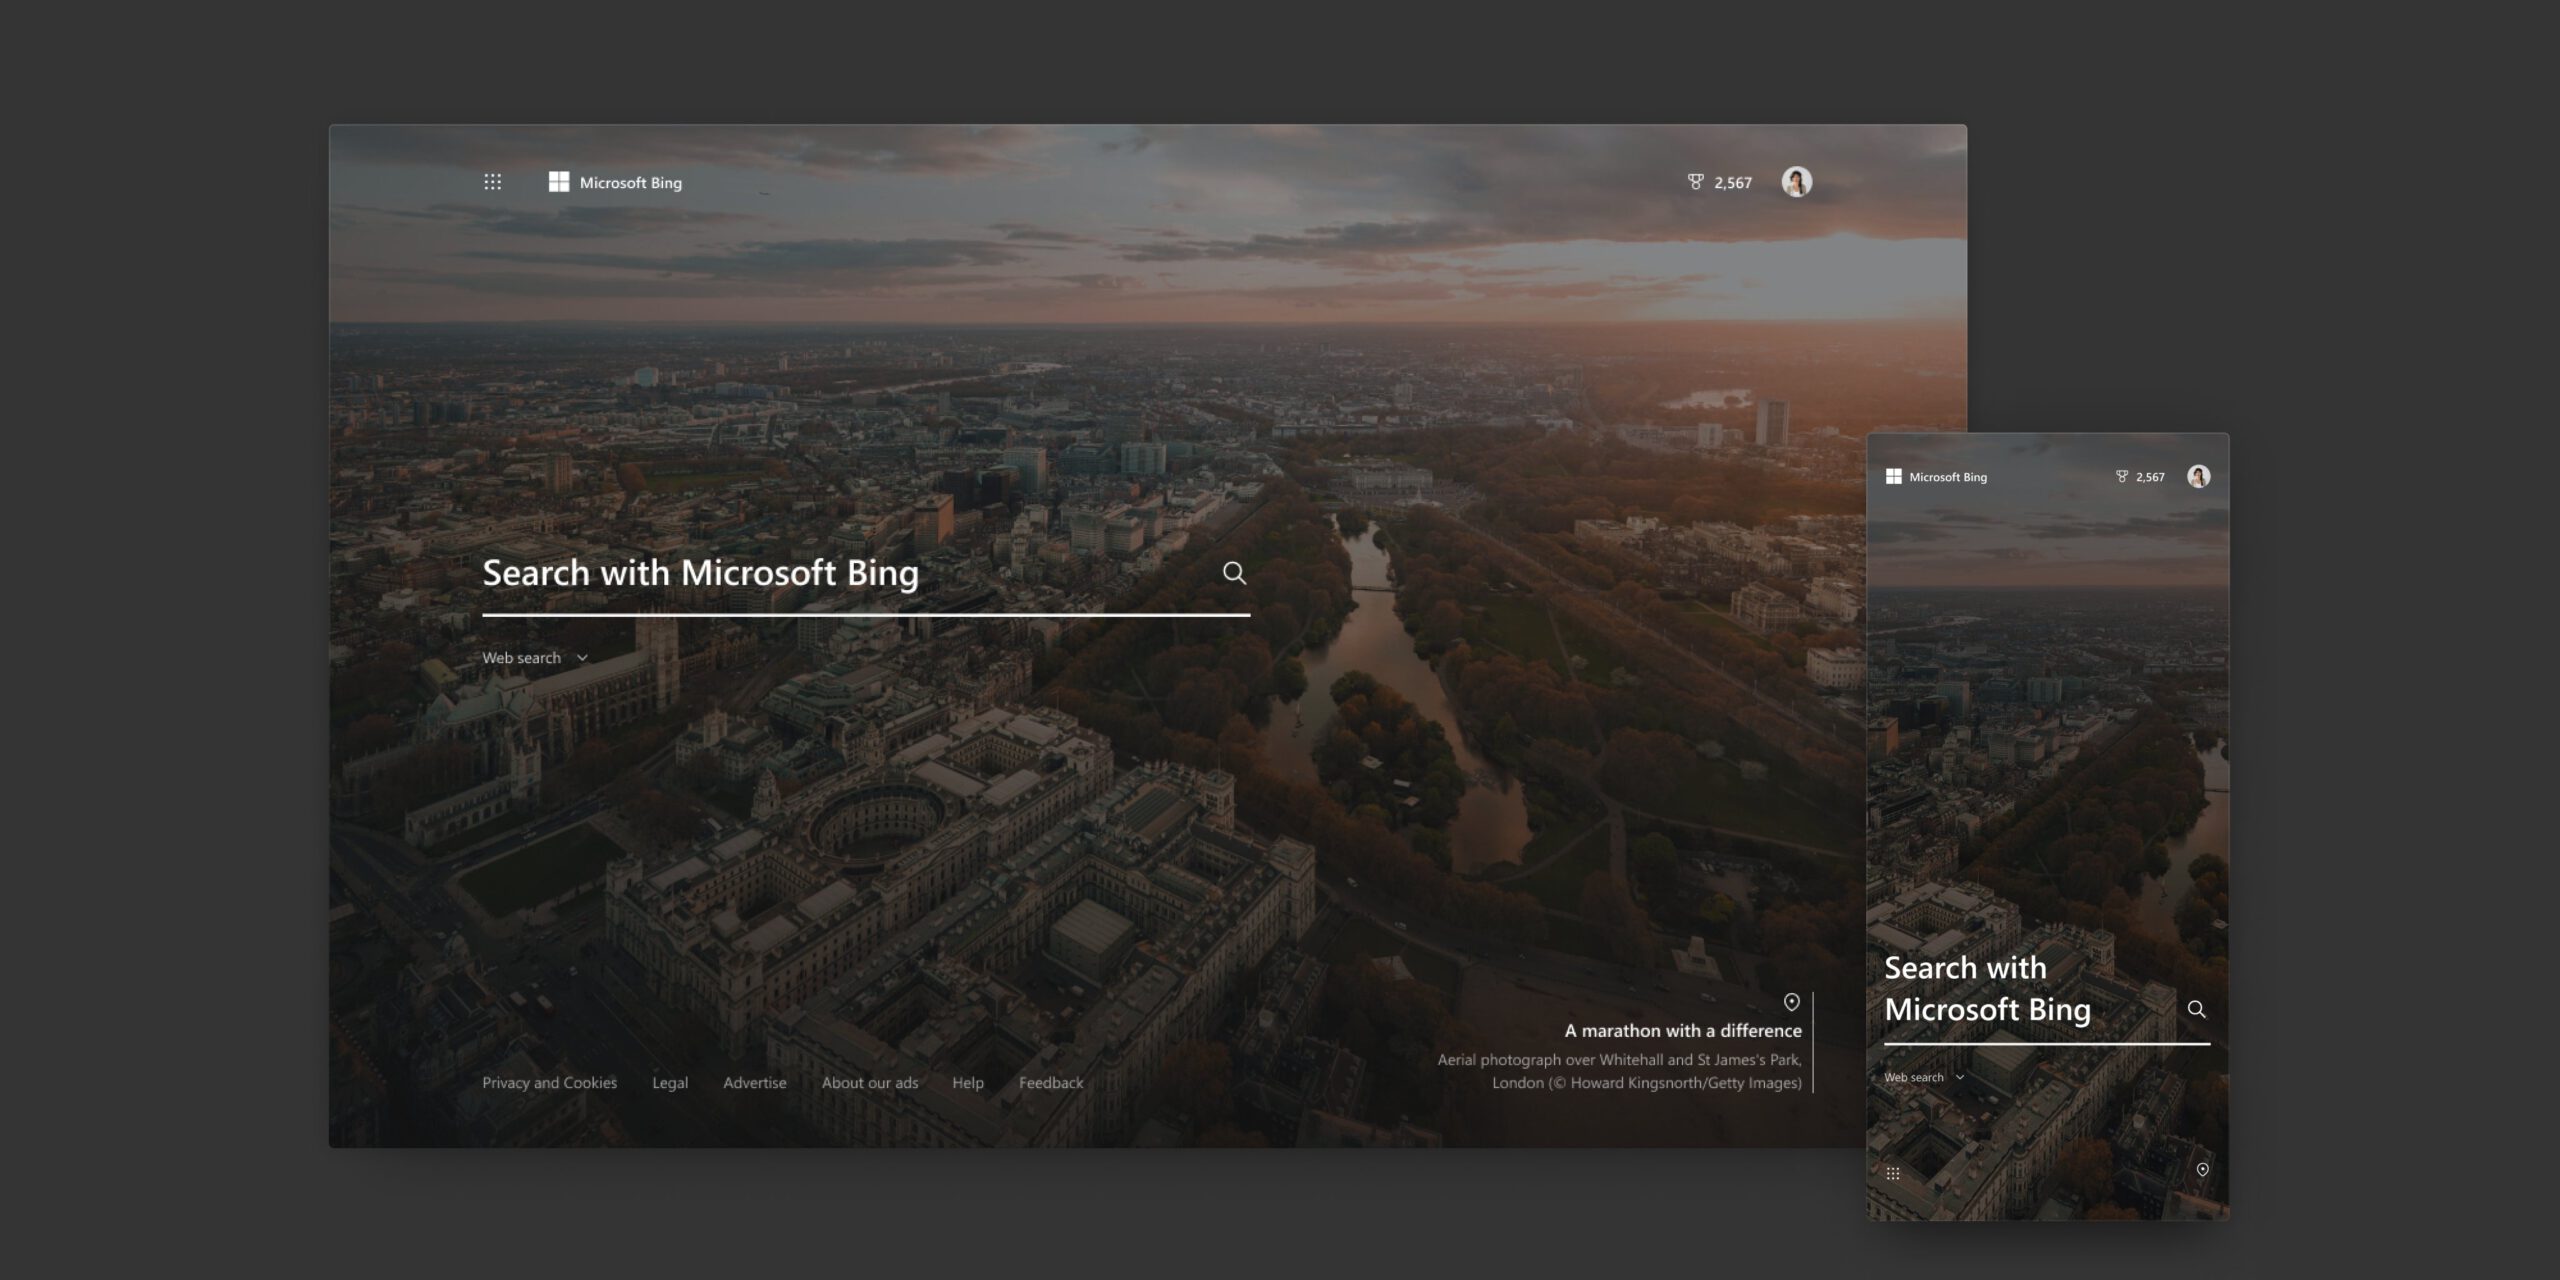Click the 2,567 points count in mobile header

tap(2150, 477)
